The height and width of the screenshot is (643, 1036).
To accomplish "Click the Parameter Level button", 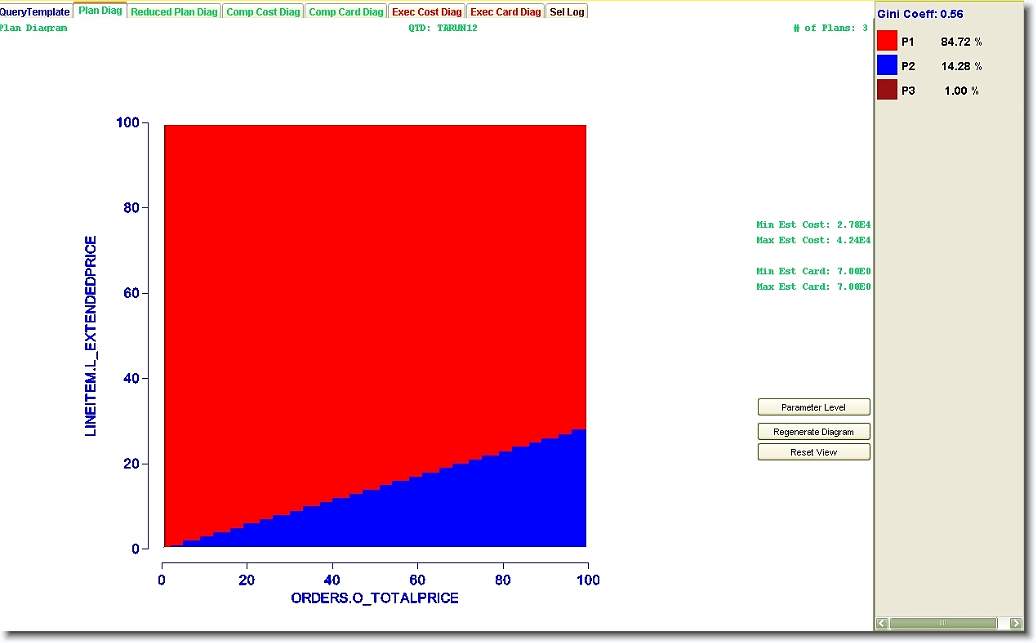I will [x=814, y=408].
